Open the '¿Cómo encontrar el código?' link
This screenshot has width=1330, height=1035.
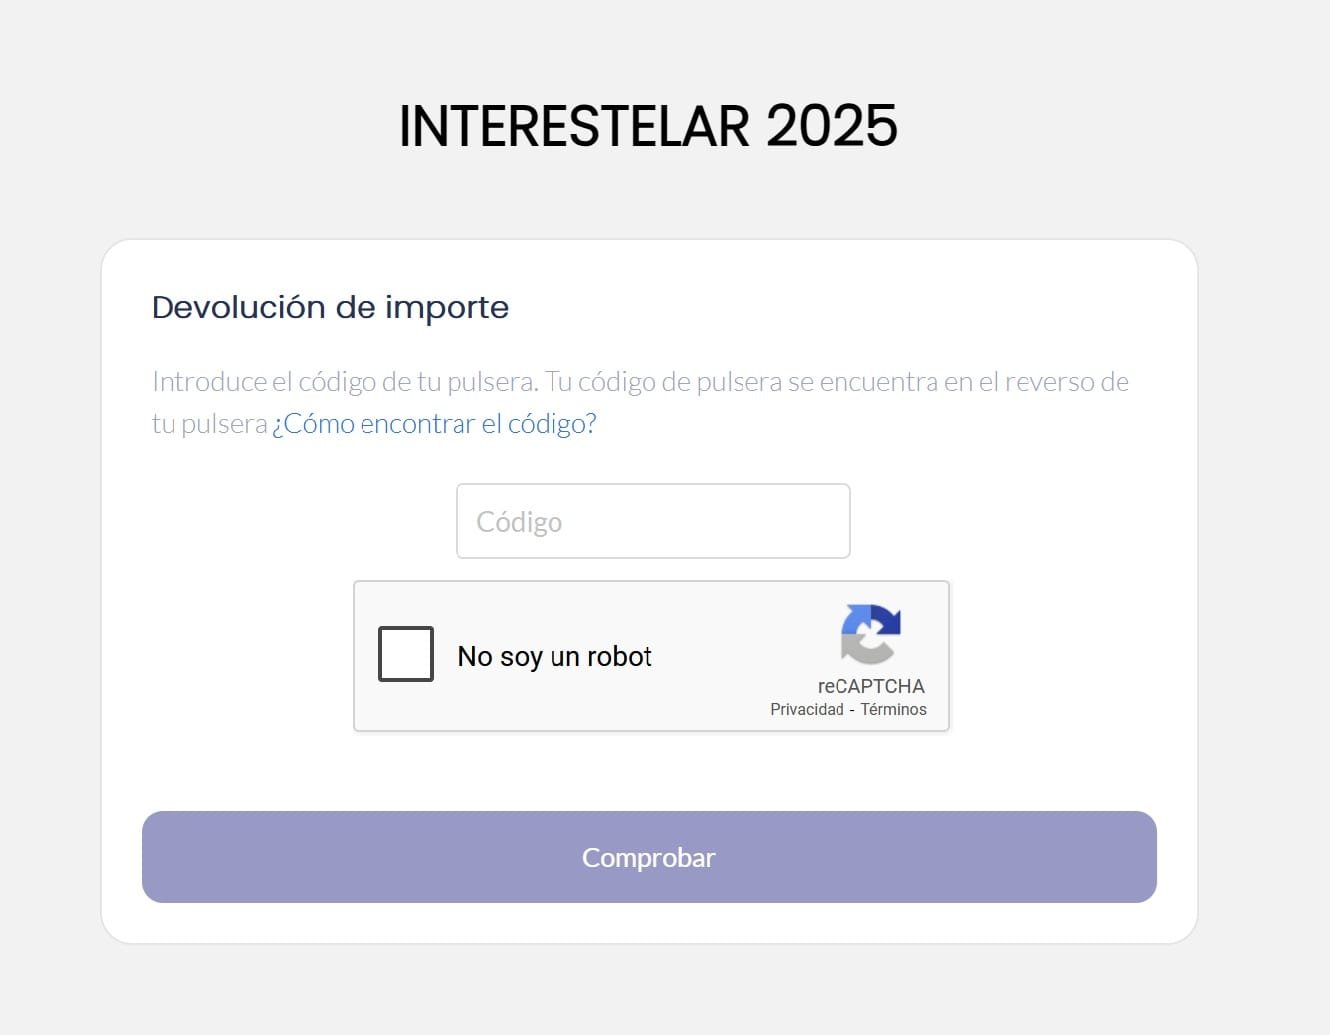(434, 423)
